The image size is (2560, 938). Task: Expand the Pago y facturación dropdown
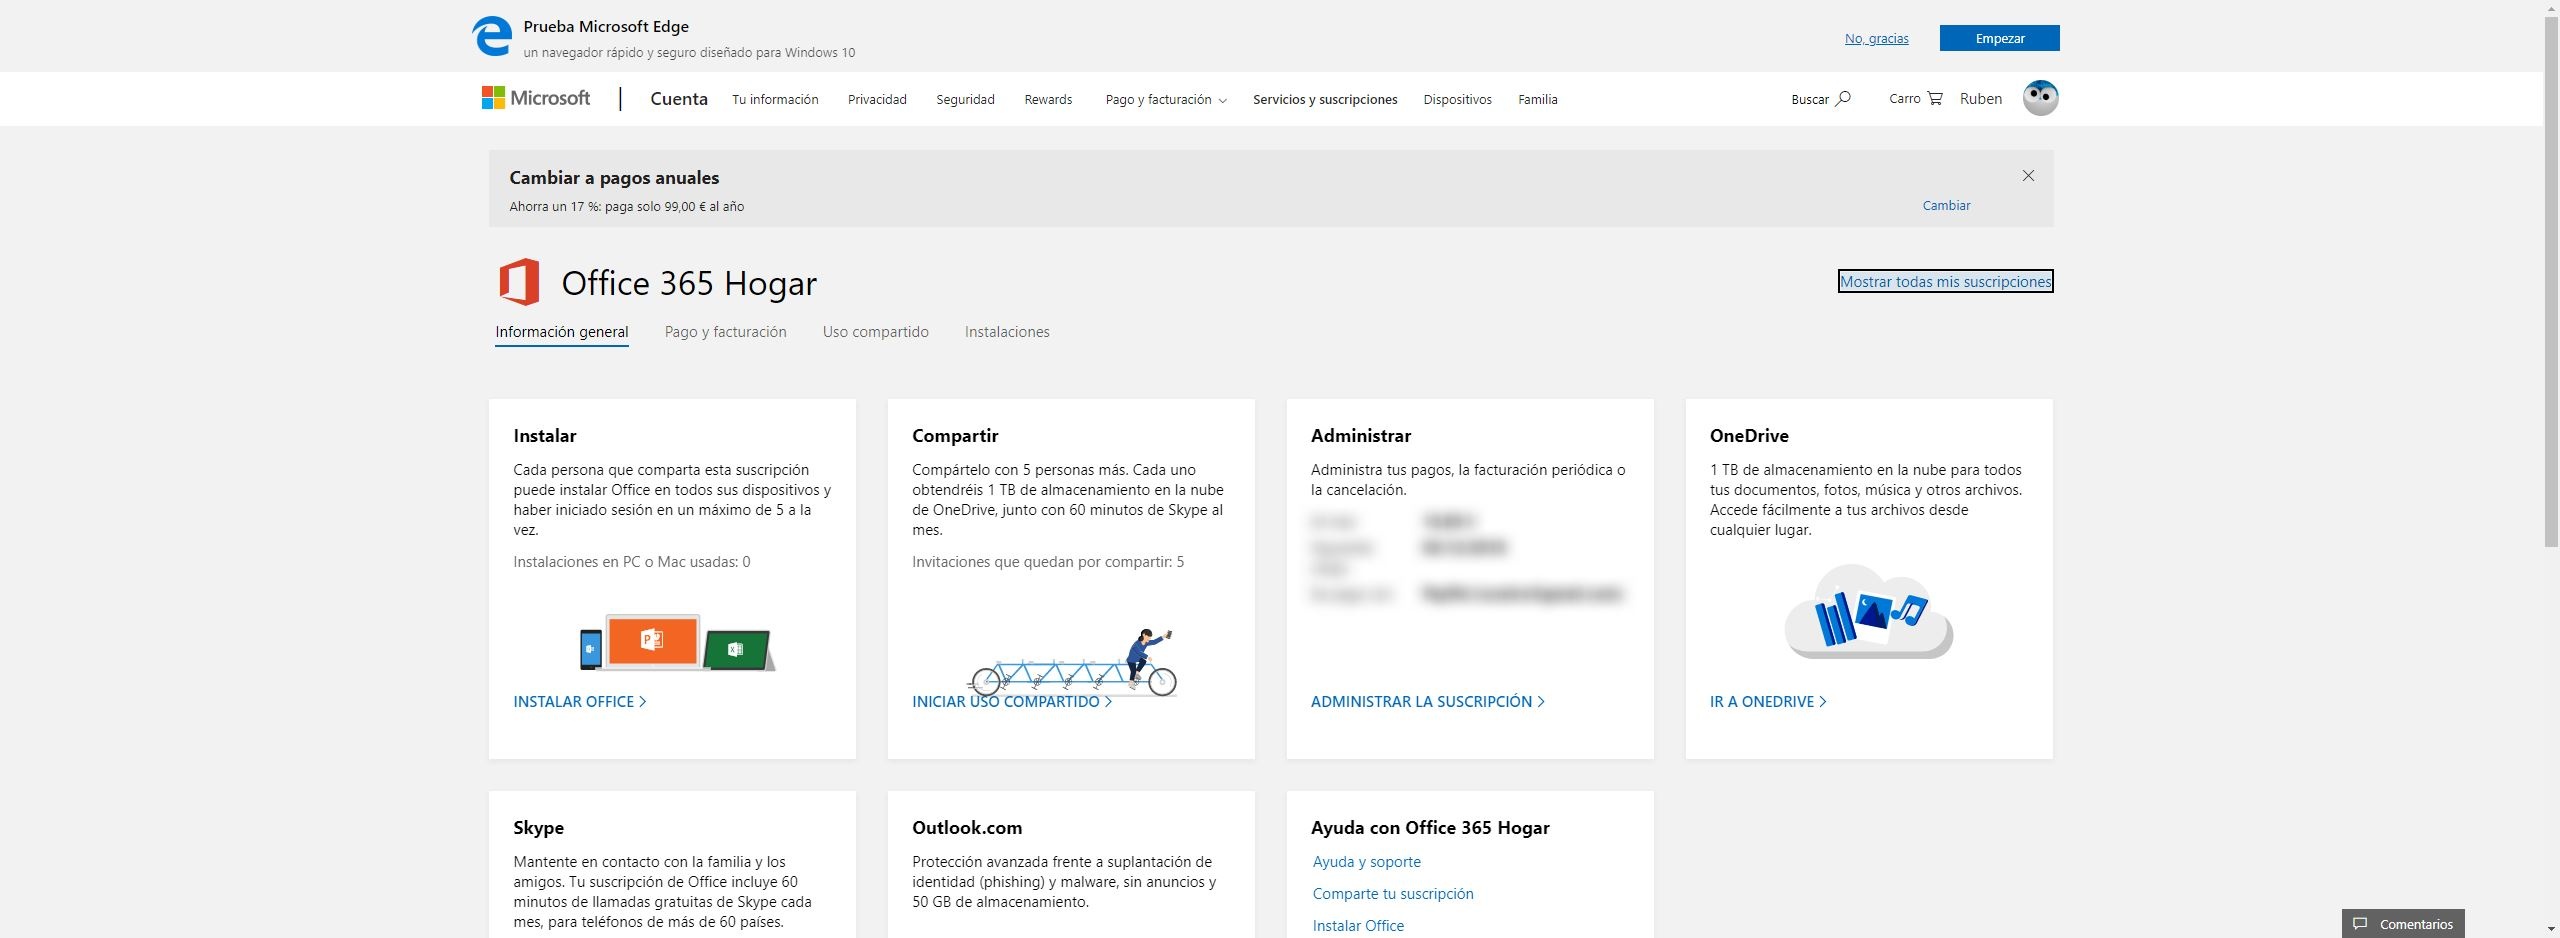1166,100
